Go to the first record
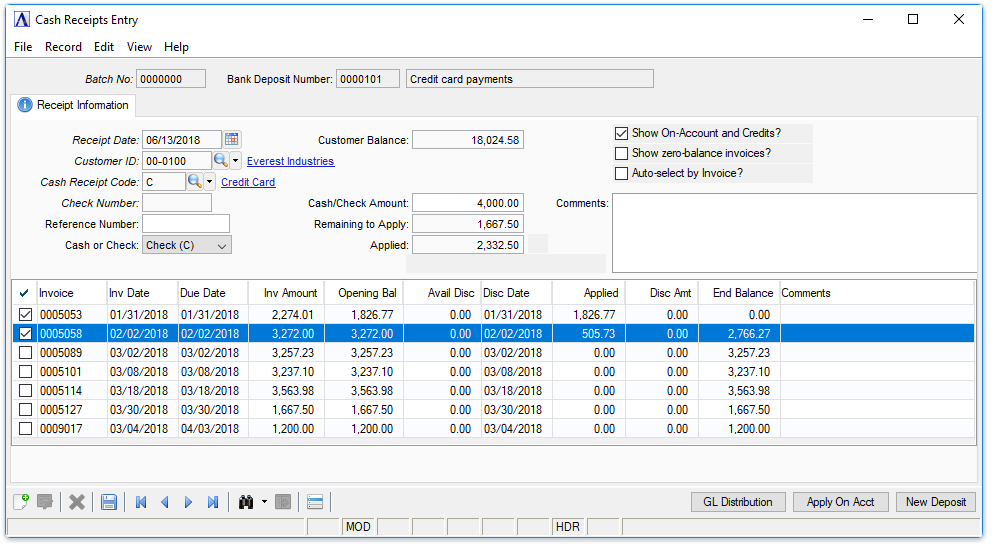Viewport: 992px width, 547px height. click(x=141, y=502)
